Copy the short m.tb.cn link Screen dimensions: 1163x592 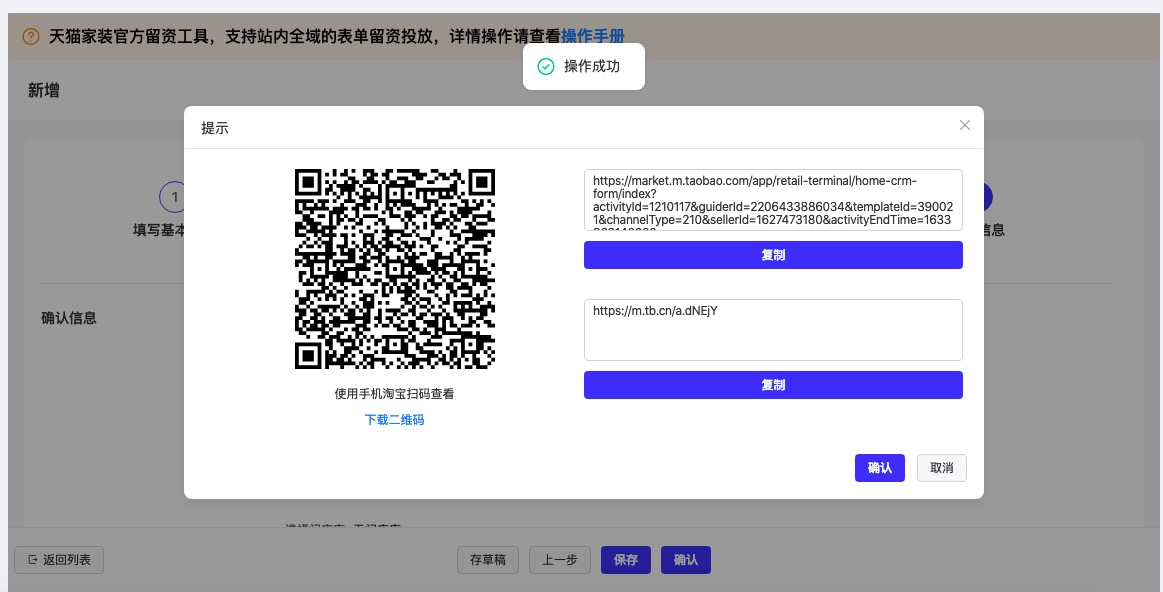[773, 385]
